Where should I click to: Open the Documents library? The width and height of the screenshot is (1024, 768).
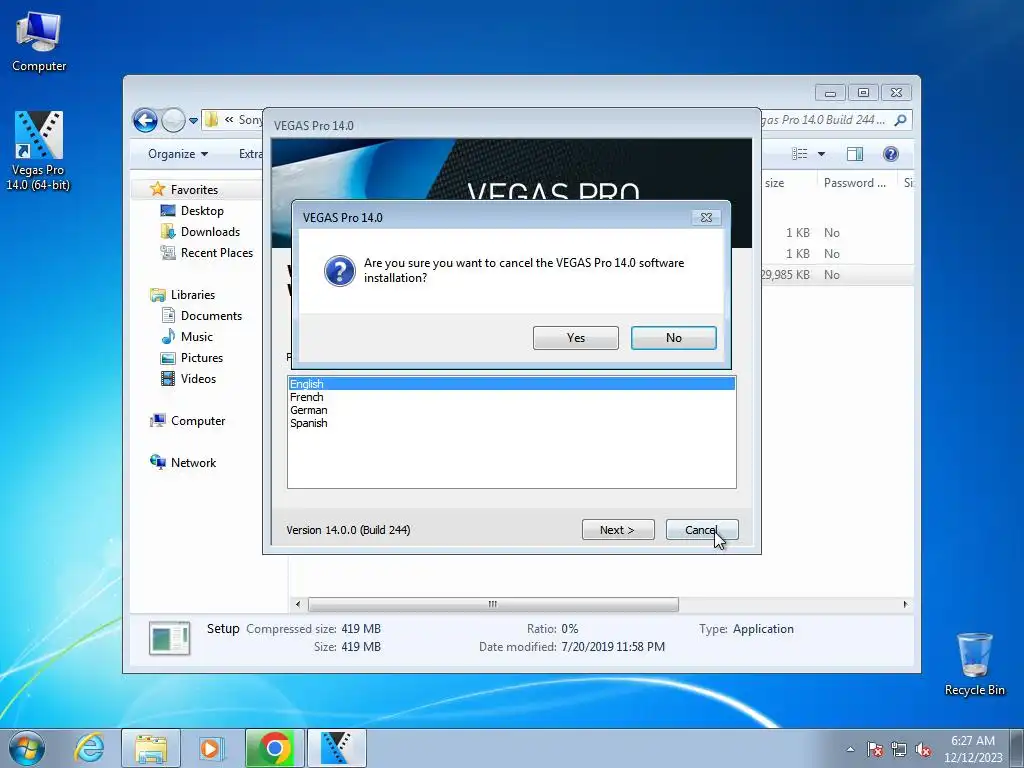(x=211, y=315)
